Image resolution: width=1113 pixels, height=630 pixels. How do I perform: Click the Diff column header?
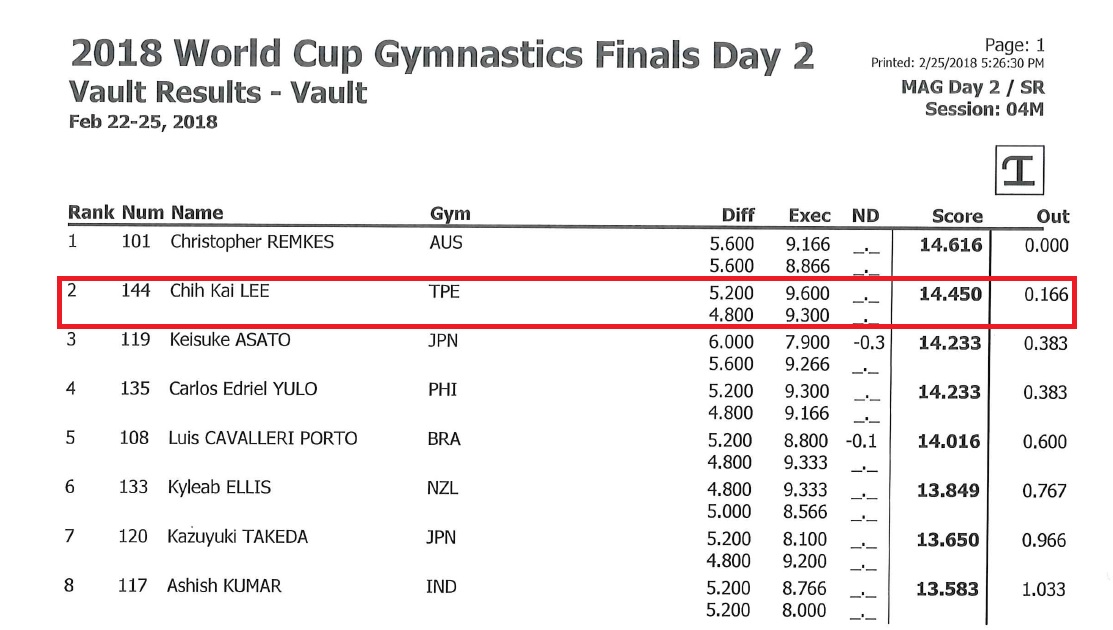738,215
